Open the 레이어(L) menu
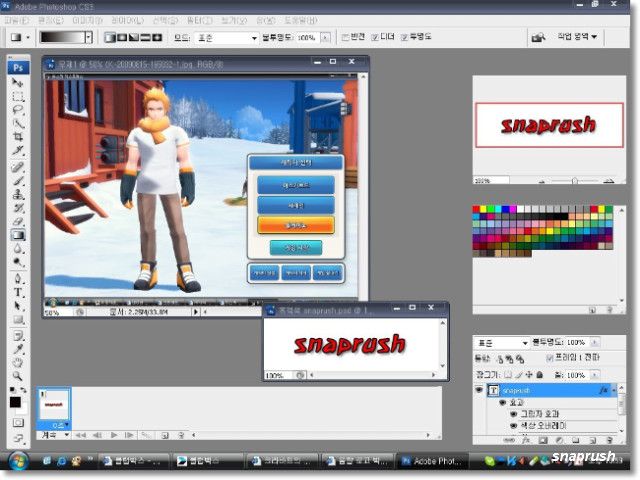The height and width of the screenshot is (480, 640). coord(128,20)
